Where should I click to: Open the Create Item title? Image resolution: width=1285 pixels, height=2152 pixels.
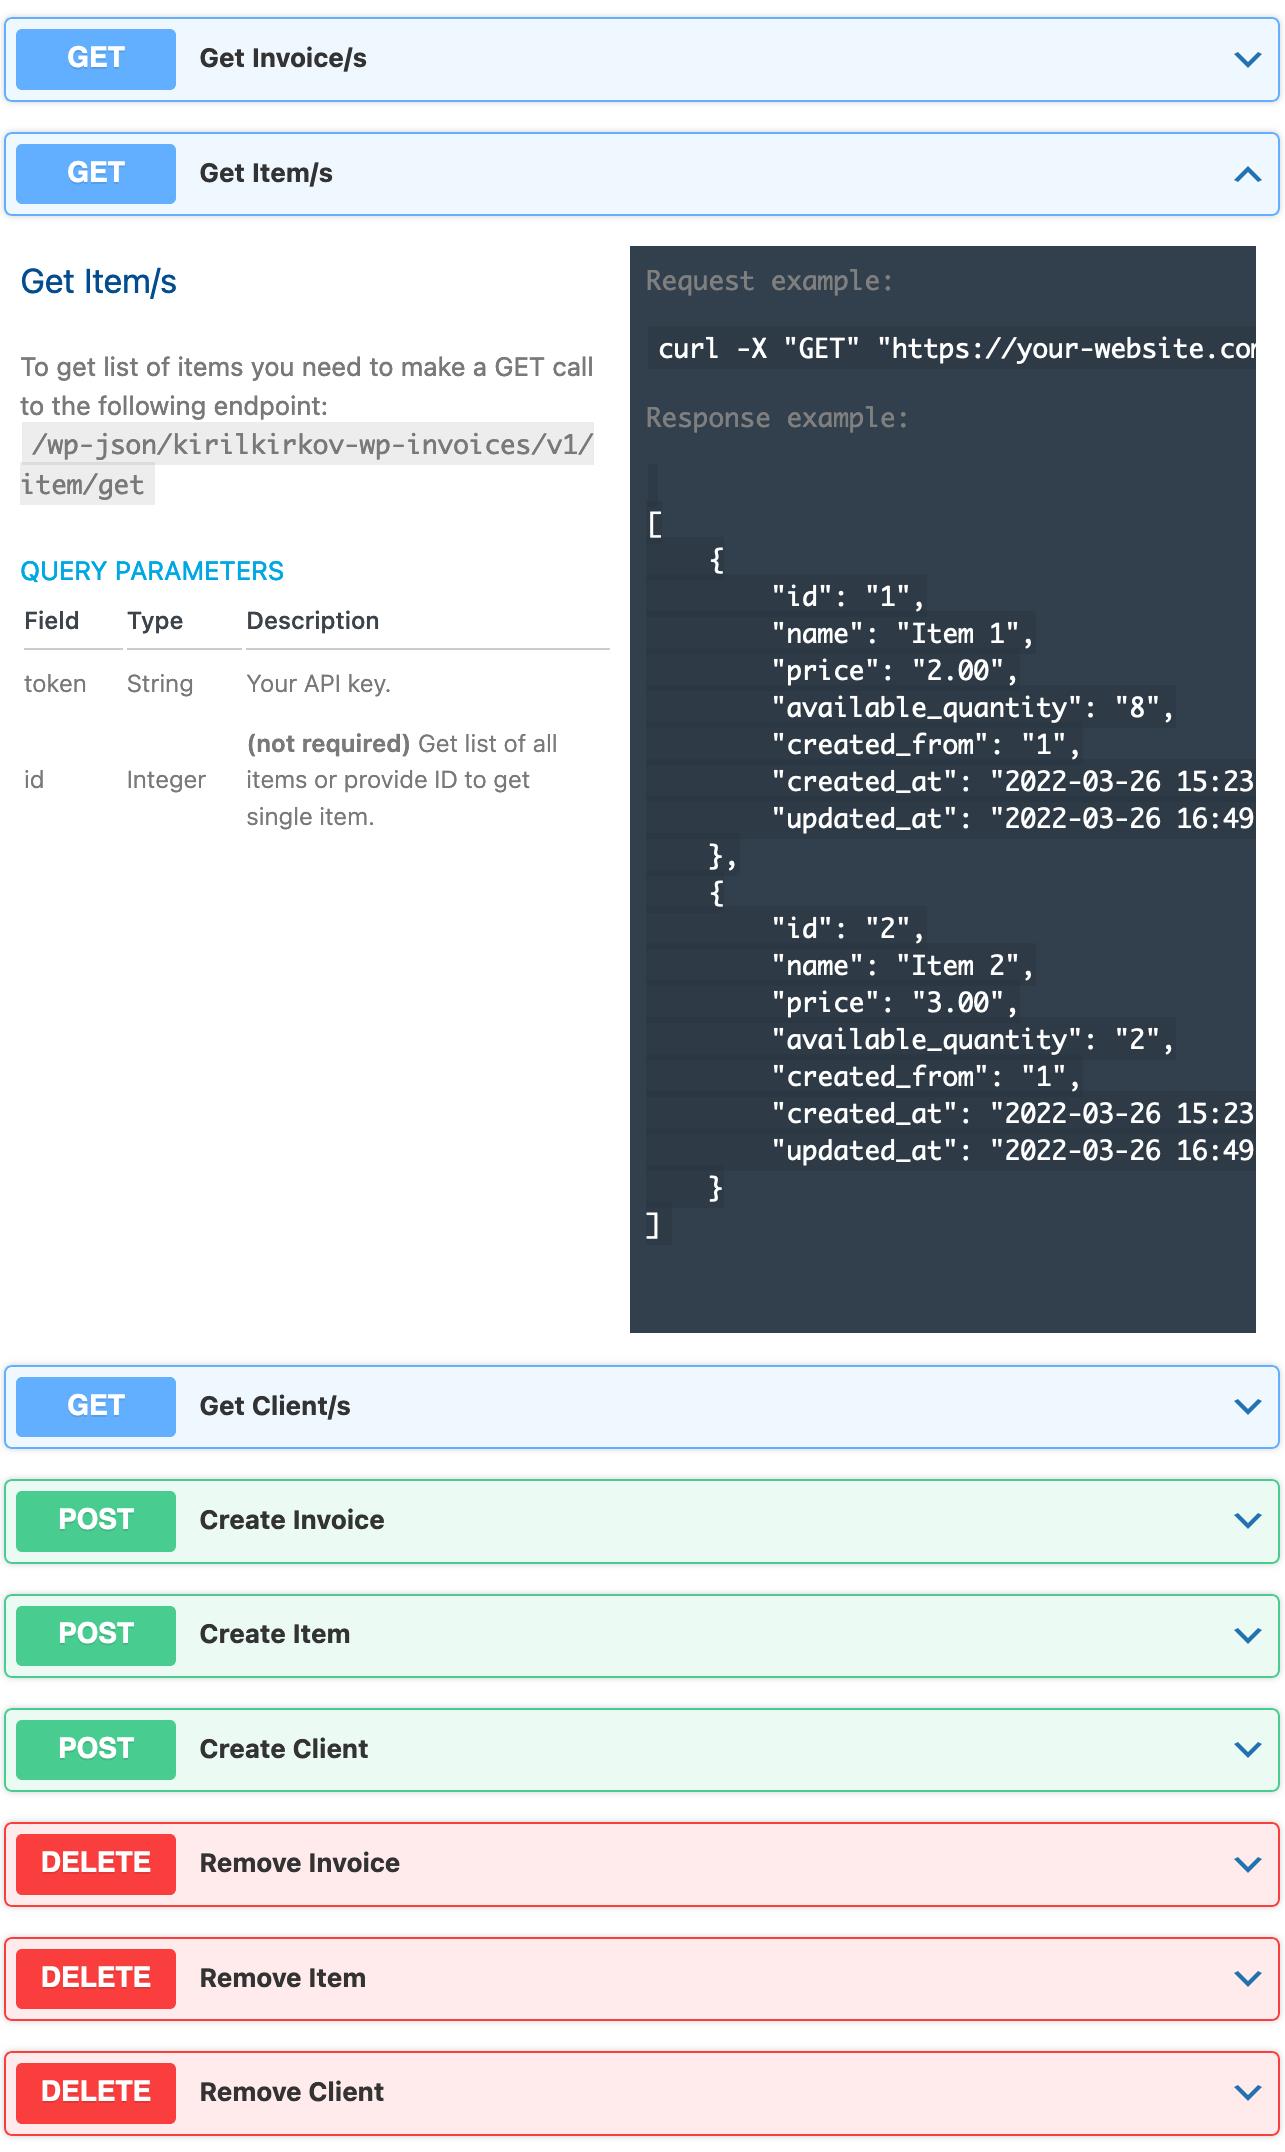(275, 1635)
